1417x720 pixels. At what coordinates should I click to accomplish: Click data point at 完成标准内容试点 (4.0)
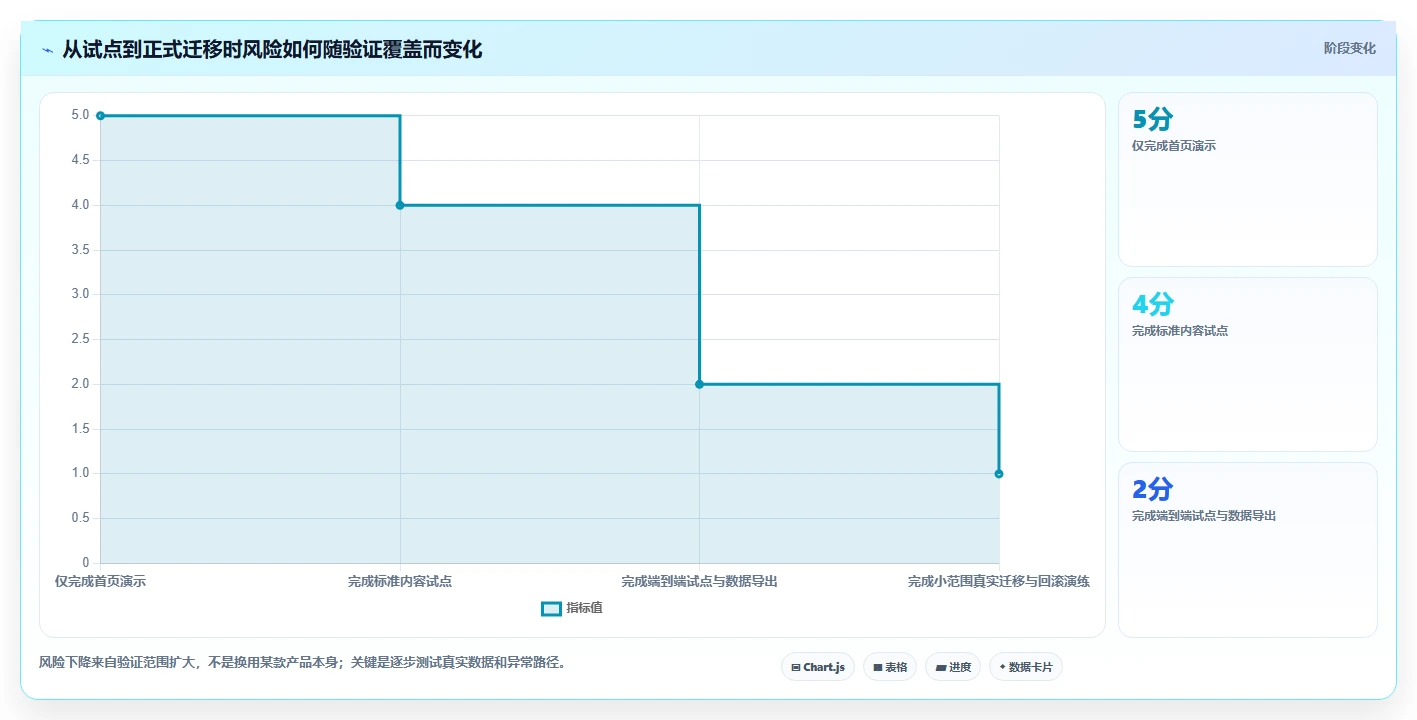[x=400, y=205]
